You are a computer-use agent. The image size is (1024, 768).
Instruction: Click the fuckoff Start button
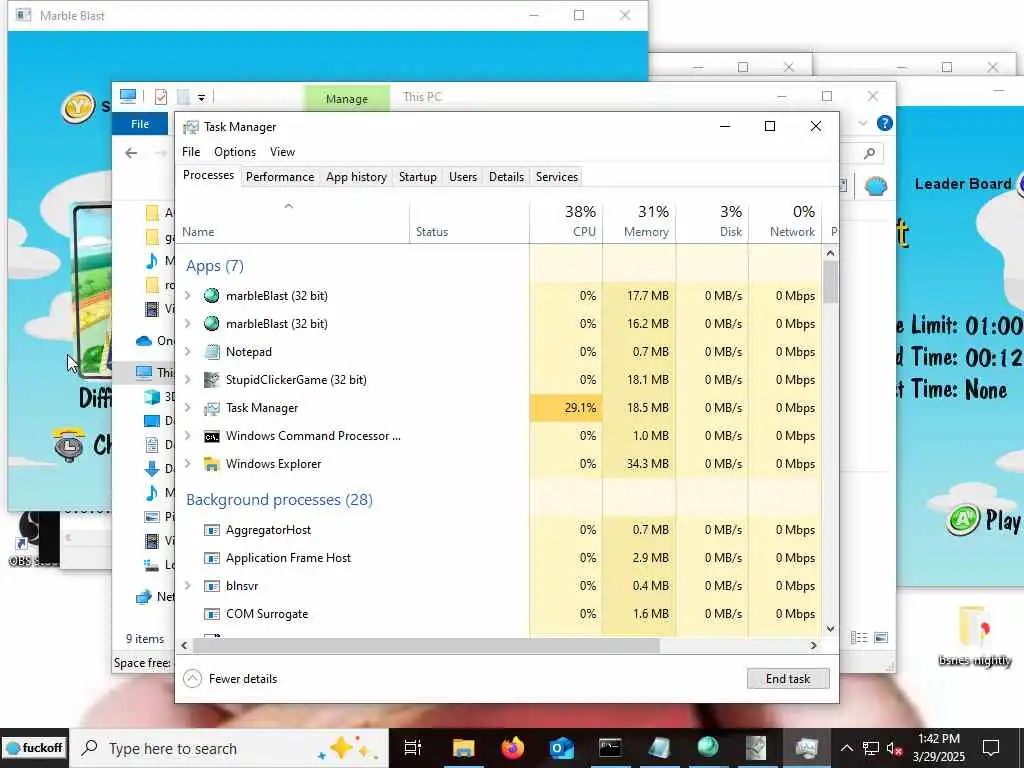[35, 748]
